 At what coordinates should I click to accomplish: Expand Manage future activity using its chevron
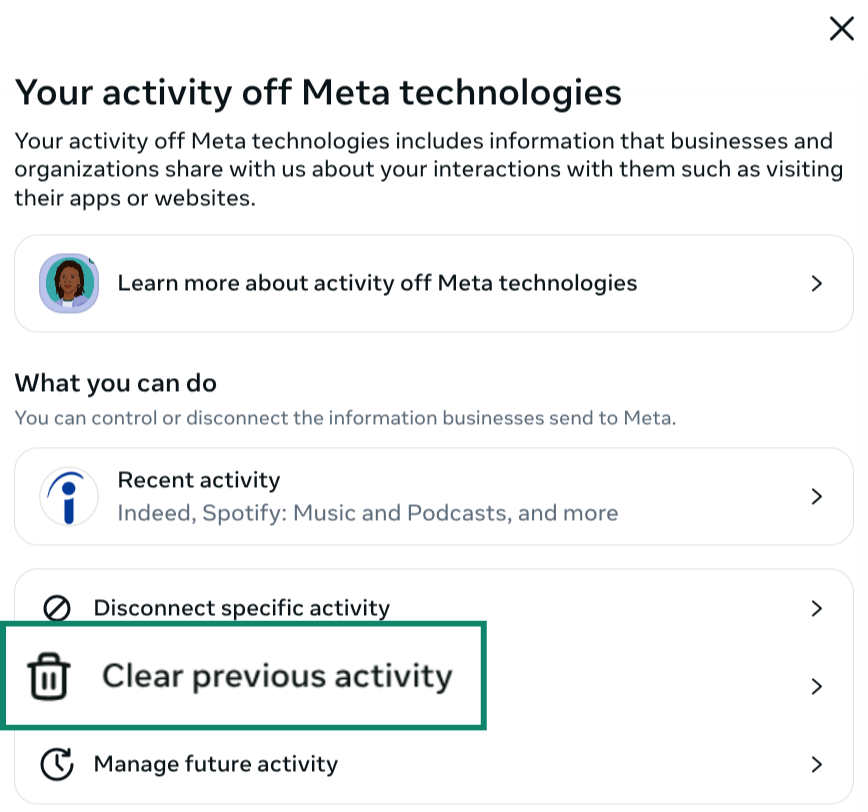pos(817,763)
